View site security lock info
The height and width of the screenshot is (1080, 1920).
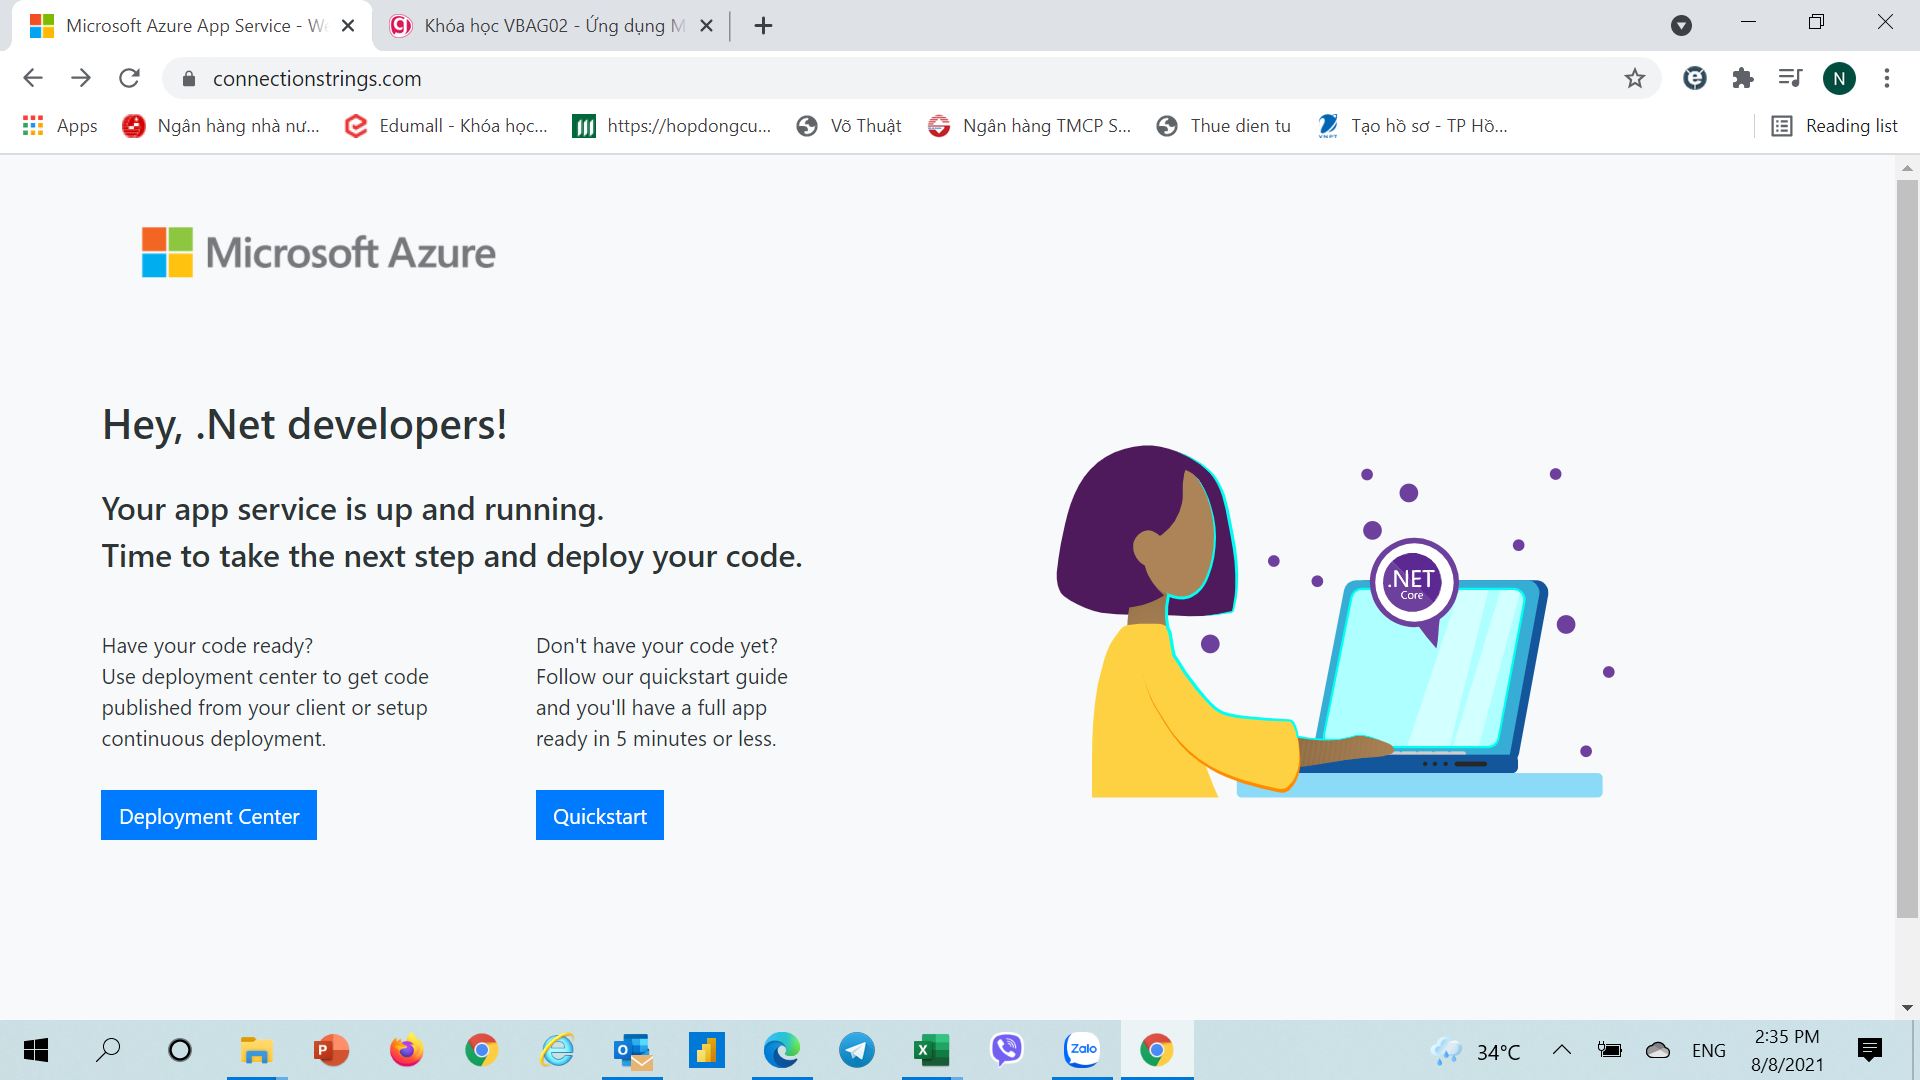(x=189, y=78)
